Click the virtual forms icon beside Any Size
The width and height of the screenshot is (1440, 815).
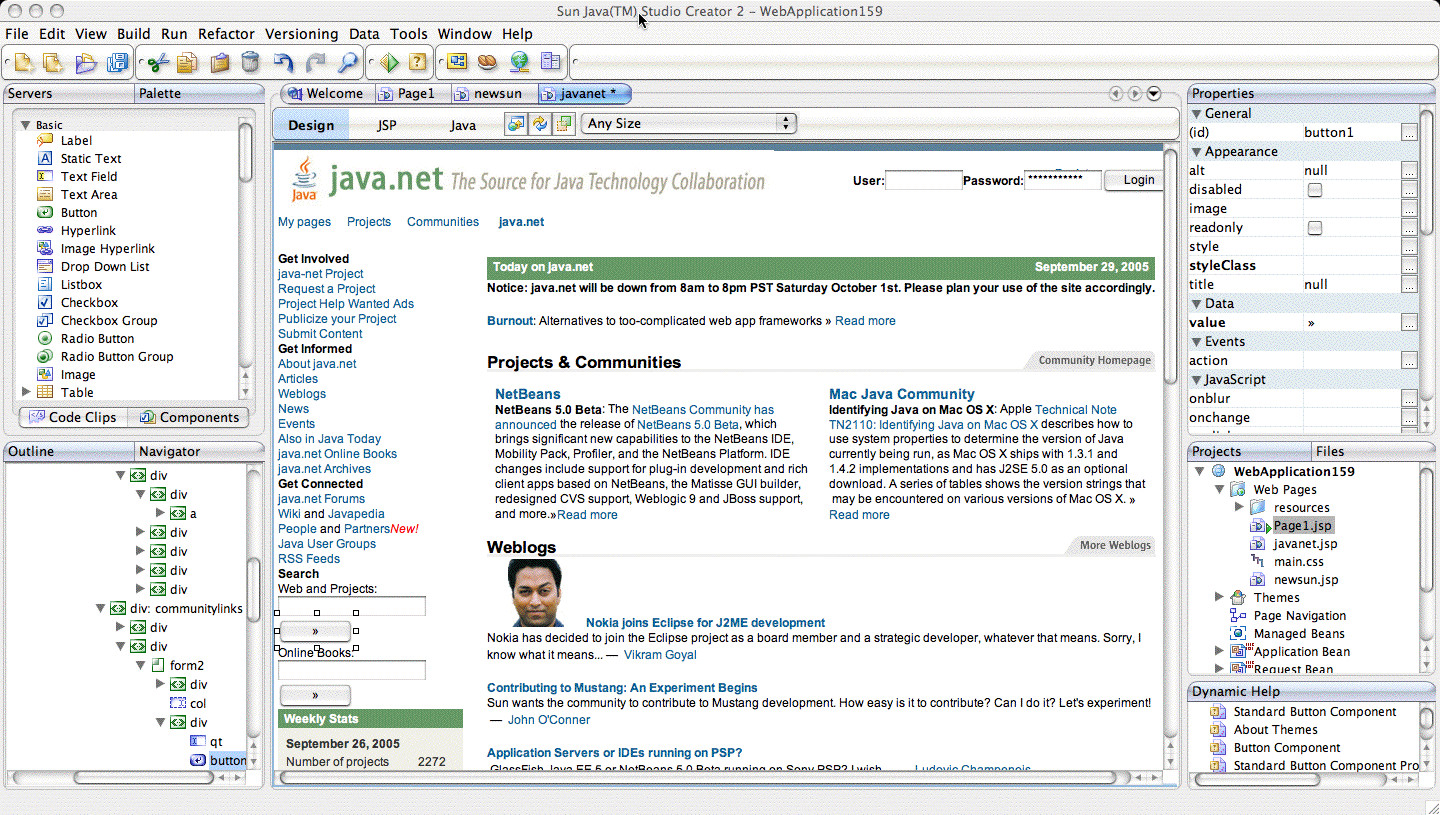565,123
